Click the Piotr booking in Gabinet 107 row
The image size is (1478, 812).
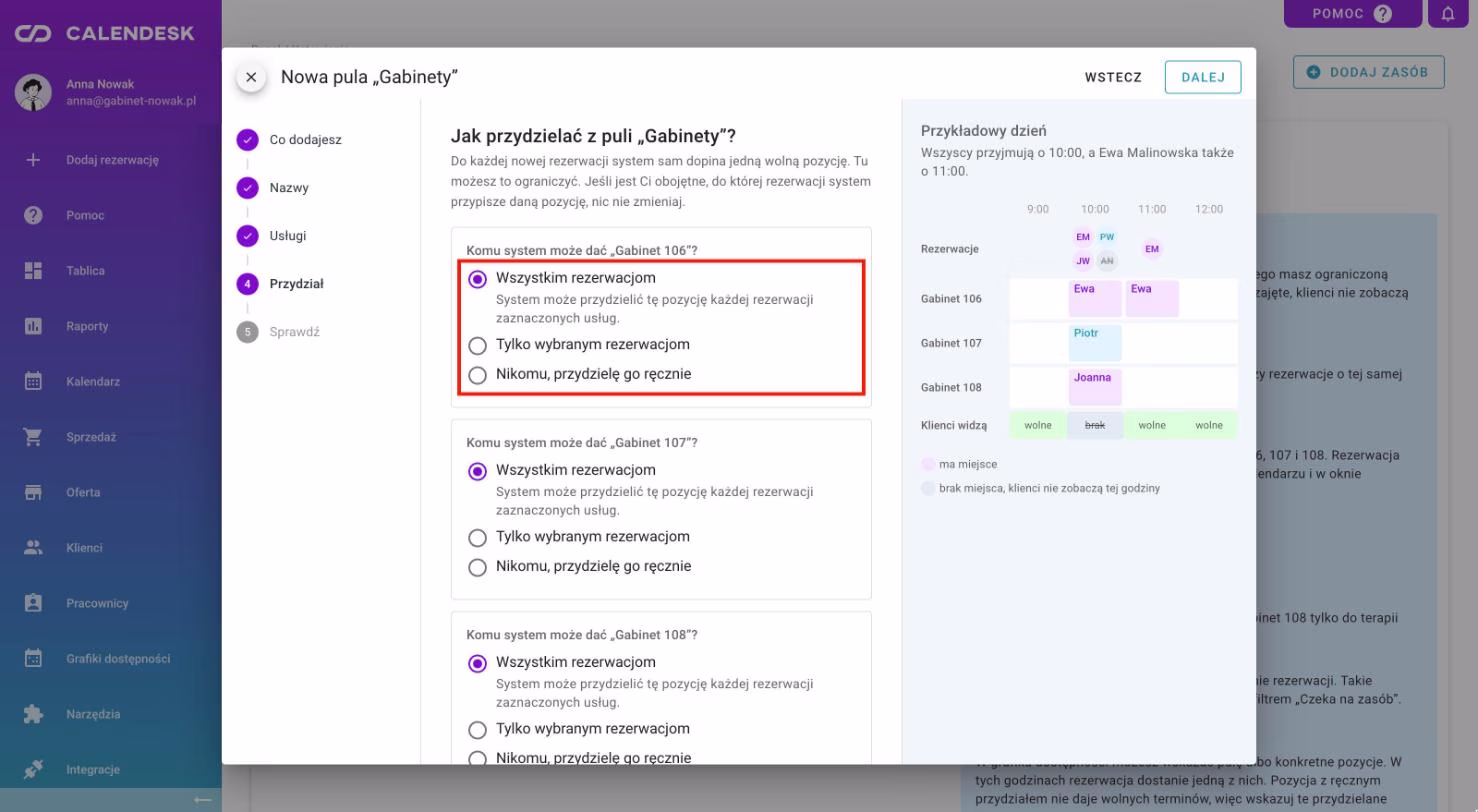pyautogui.click(x=1095, y=343)
